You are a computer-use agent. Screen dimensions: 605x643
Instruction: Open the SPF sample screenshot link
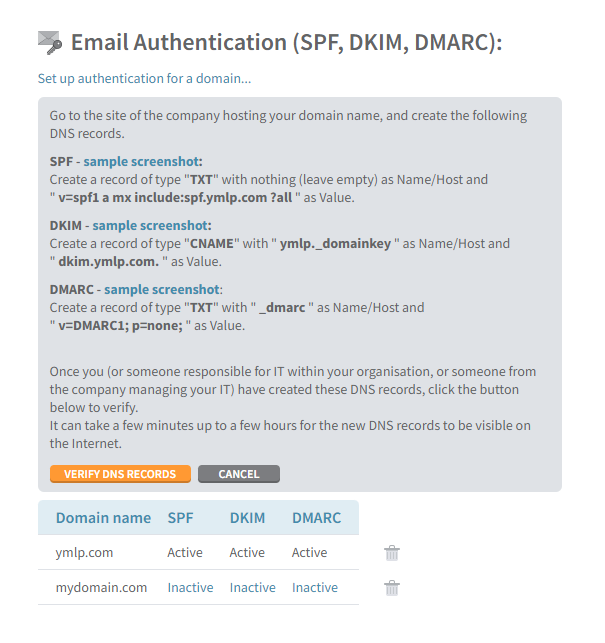coord(141,162)
